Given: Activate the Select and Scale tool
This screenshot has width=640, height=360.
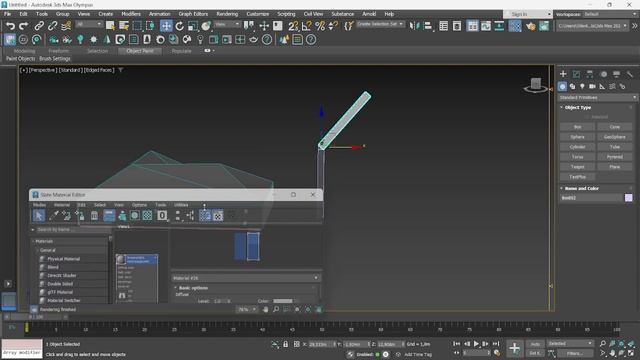Looking at the screenshot, I should coord(193,26).
